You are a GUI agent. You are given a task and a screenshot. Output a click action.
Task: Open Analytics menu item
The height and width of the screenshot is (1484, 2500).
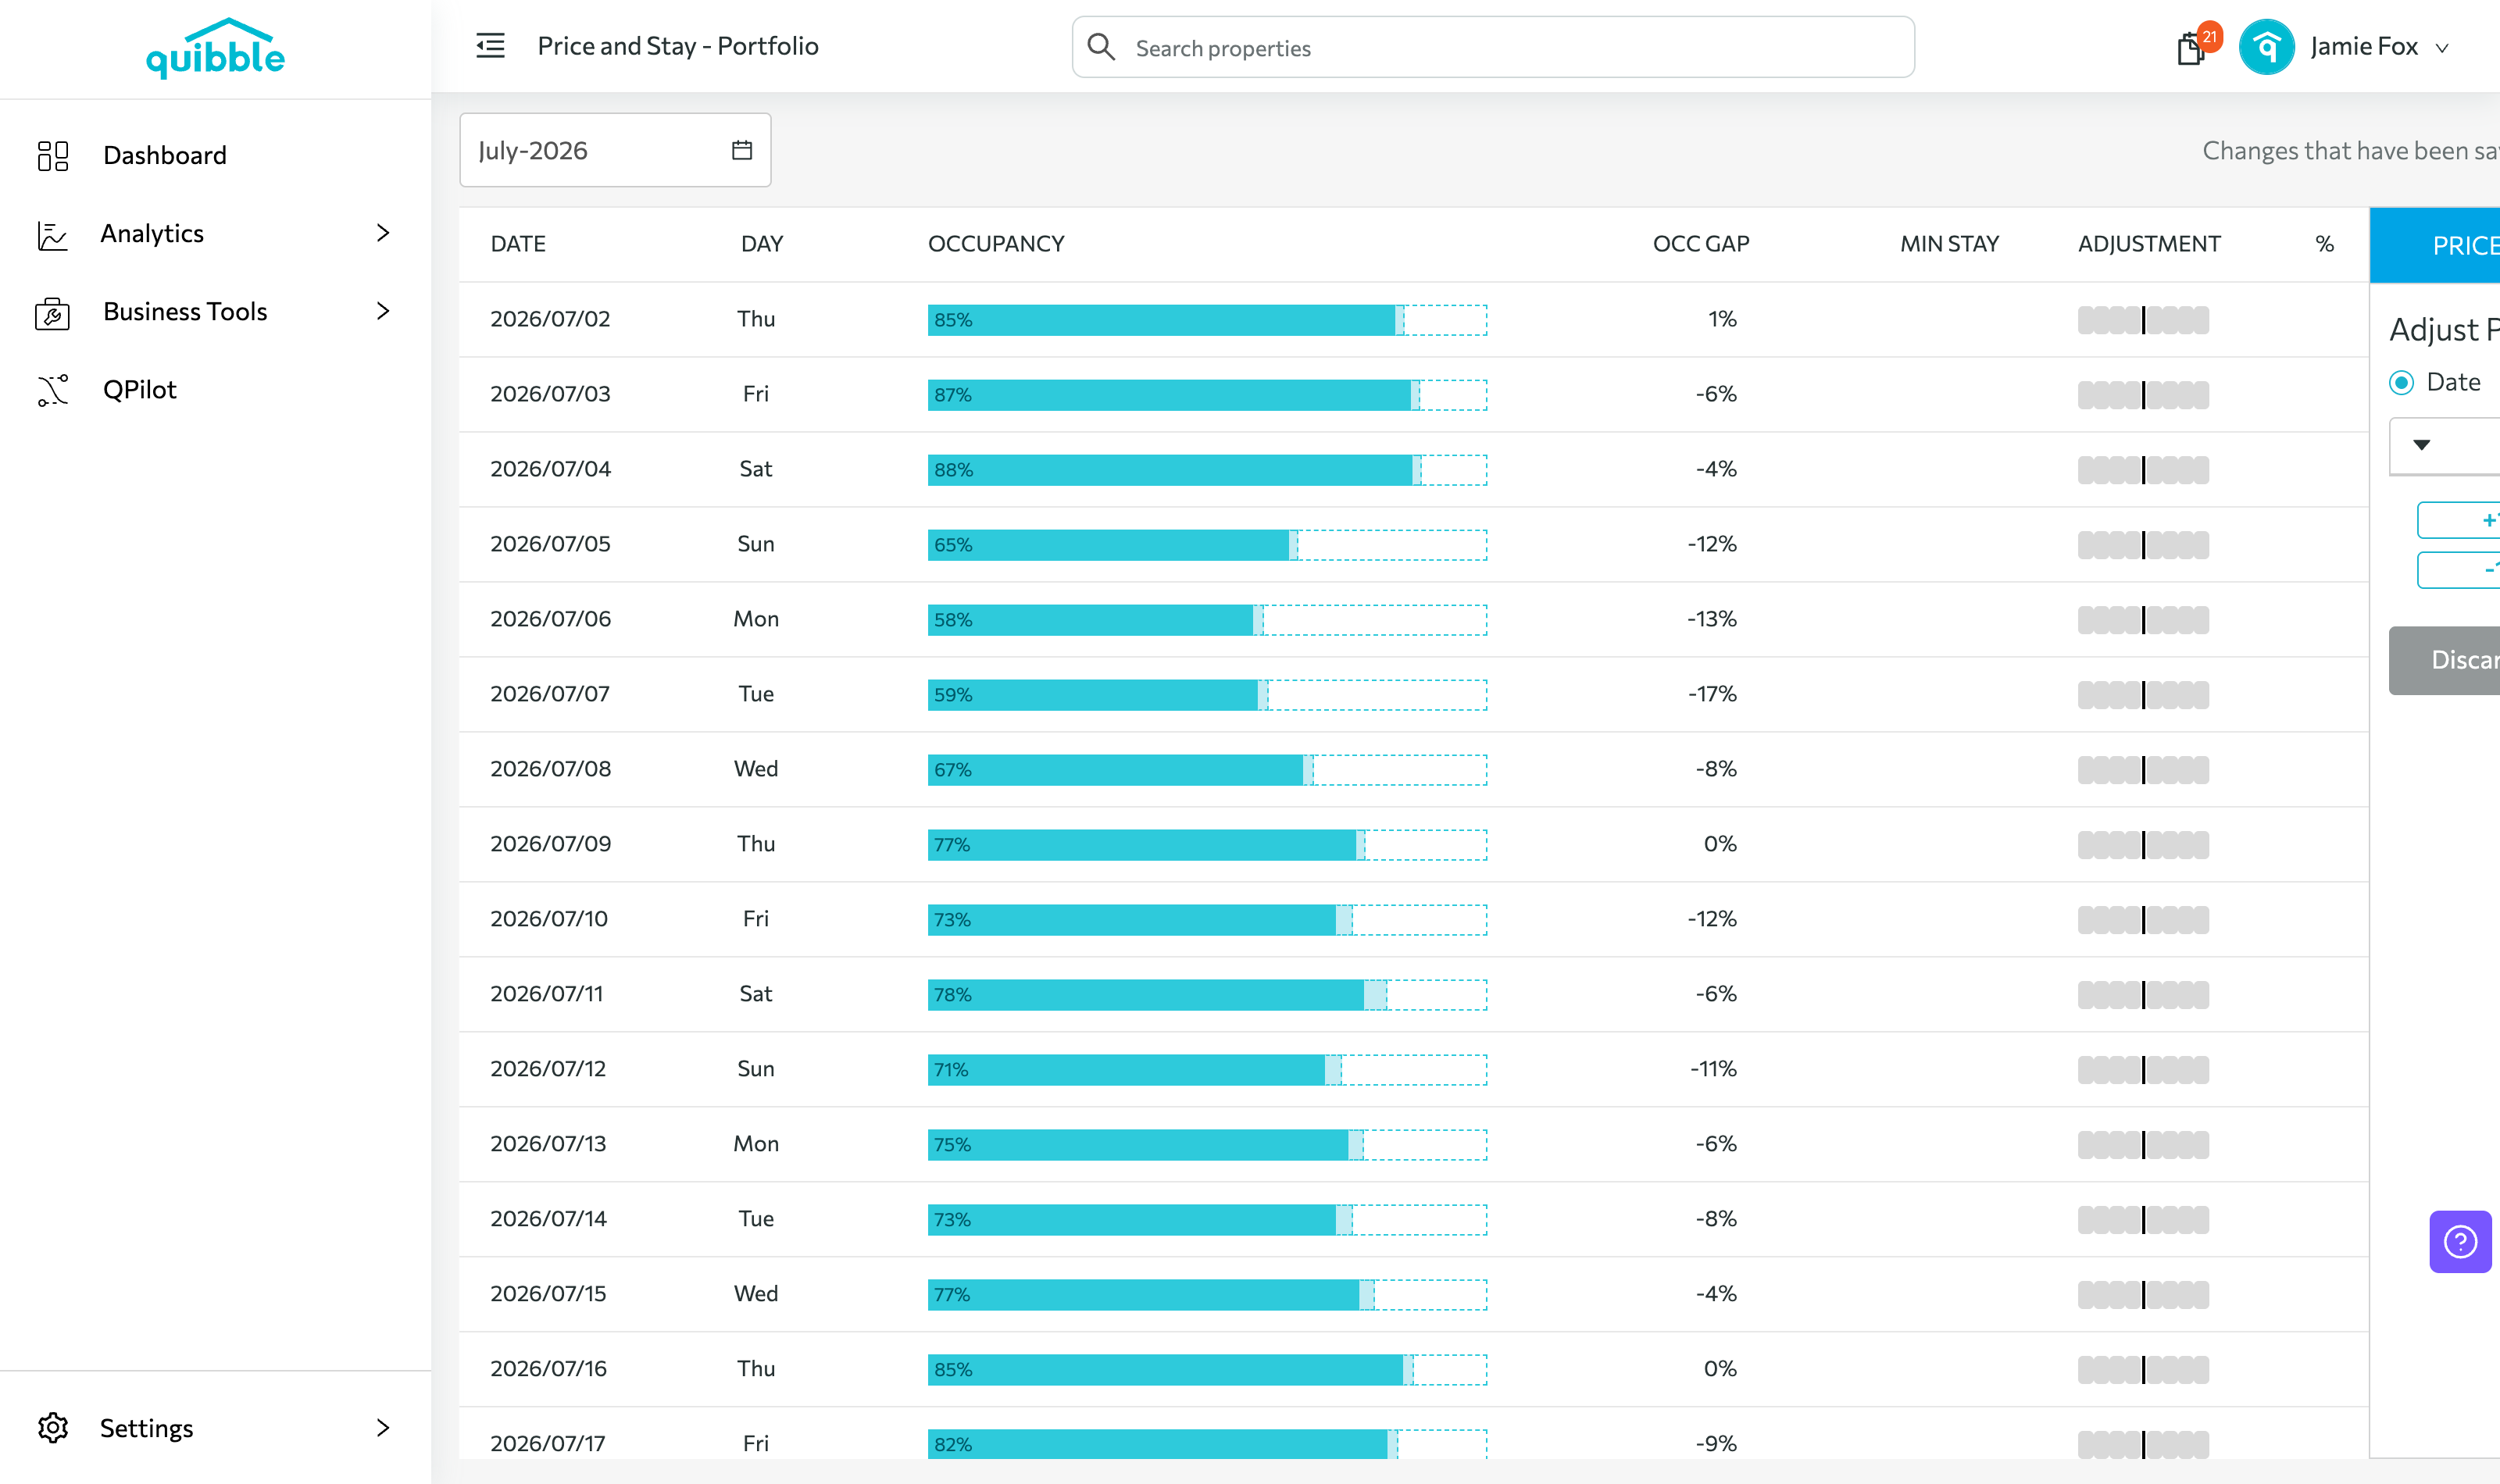click(x=152, y=233)
